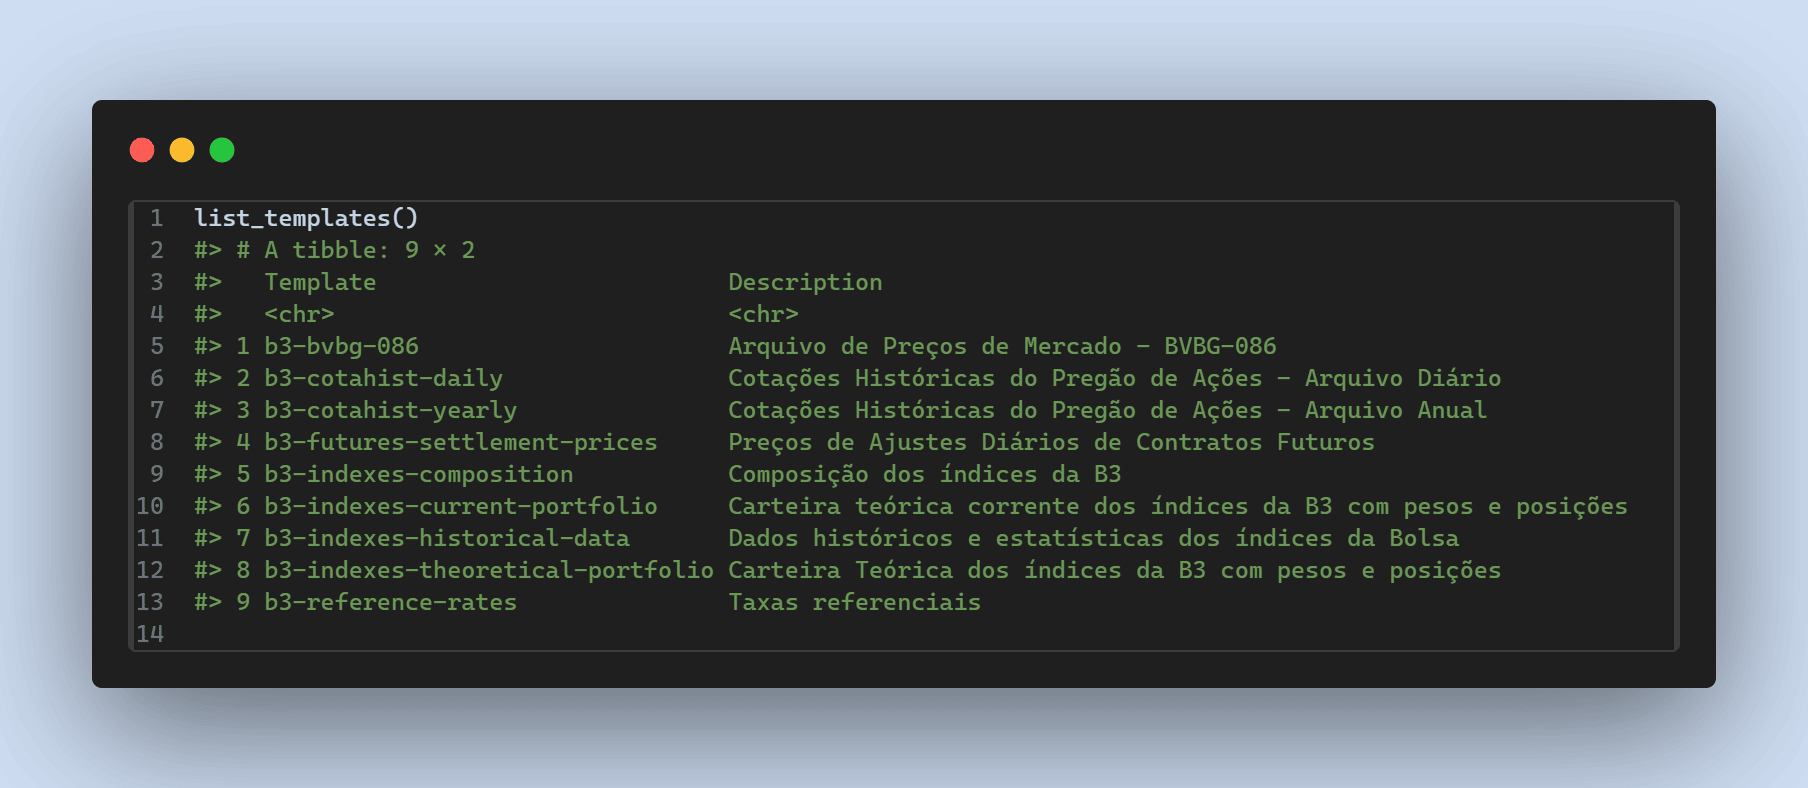The height and width of the screenshot is (788, 1808).
Task: Click the red close window dot
Action: [142, 150]
